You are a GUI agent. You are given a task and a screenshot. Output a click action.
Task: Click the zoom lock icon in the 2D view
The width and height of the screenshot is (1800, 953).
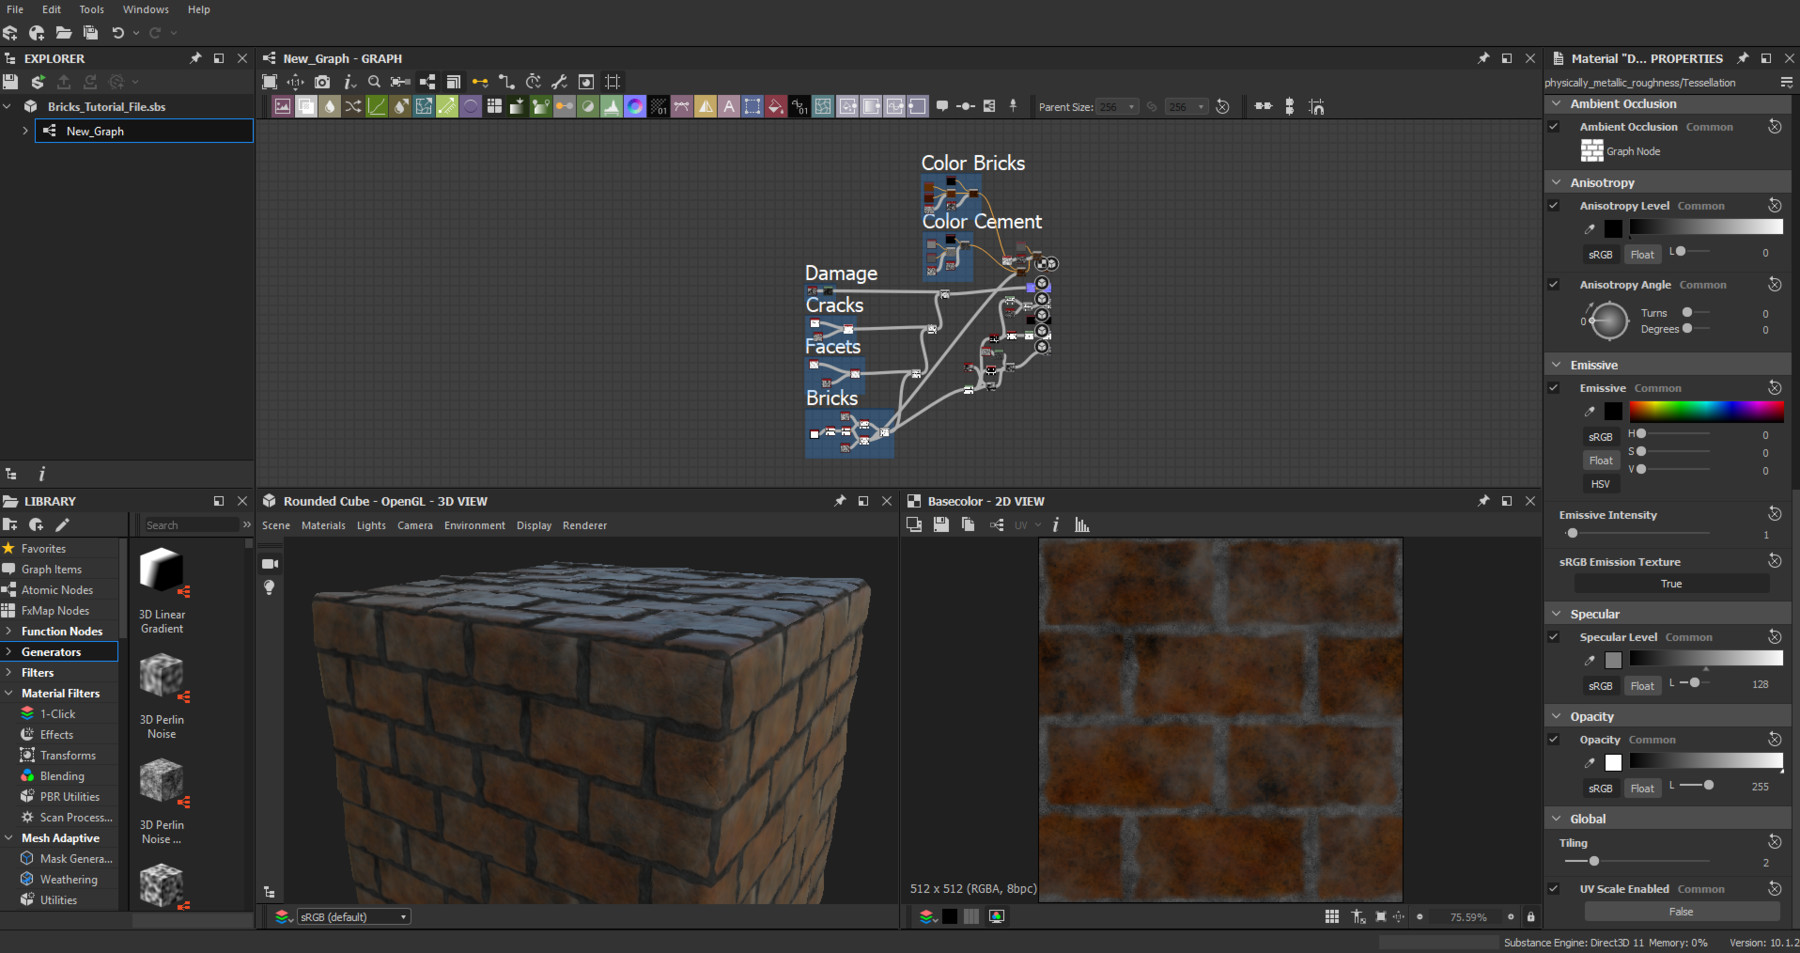coord(1530,916)
